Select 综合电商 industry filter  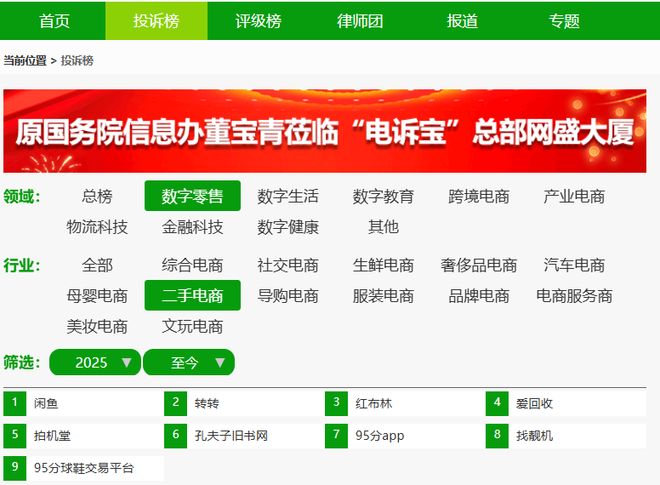pyautogui.click(x=193, y=266)
